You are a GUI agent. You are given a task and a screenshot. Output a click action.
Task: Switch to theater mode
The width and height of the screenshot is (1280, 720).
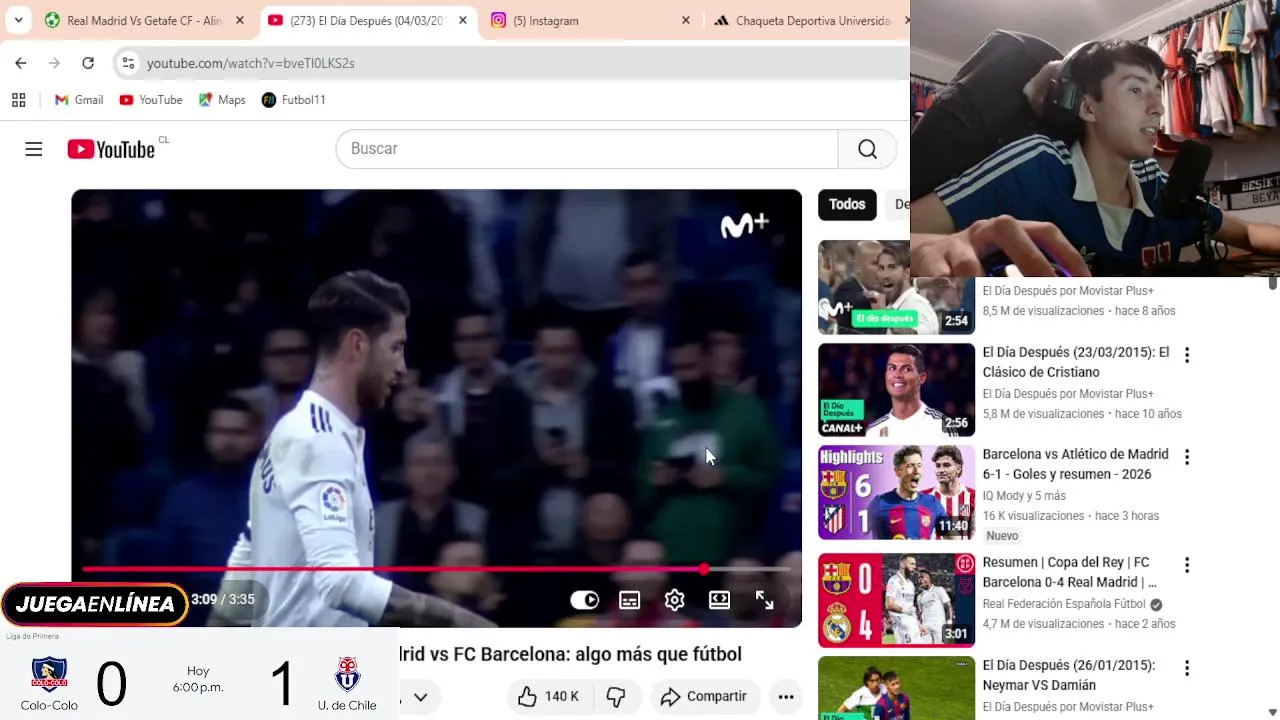coord(720,600)
